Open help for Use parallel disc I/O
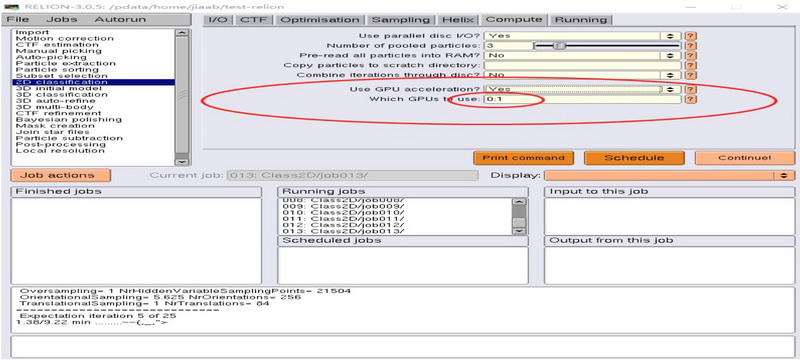The width and height of the screenshot is (800, 363). (x=691, y=36)
